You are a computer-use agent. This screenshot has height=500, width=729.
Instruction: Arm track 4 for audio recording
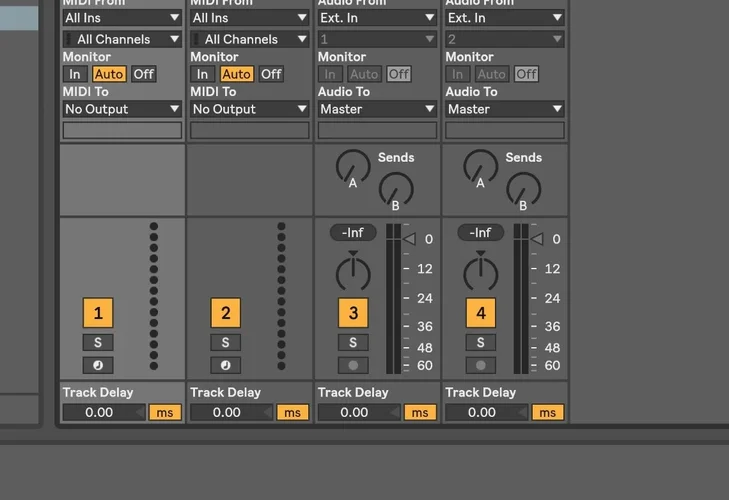(481, 365)
